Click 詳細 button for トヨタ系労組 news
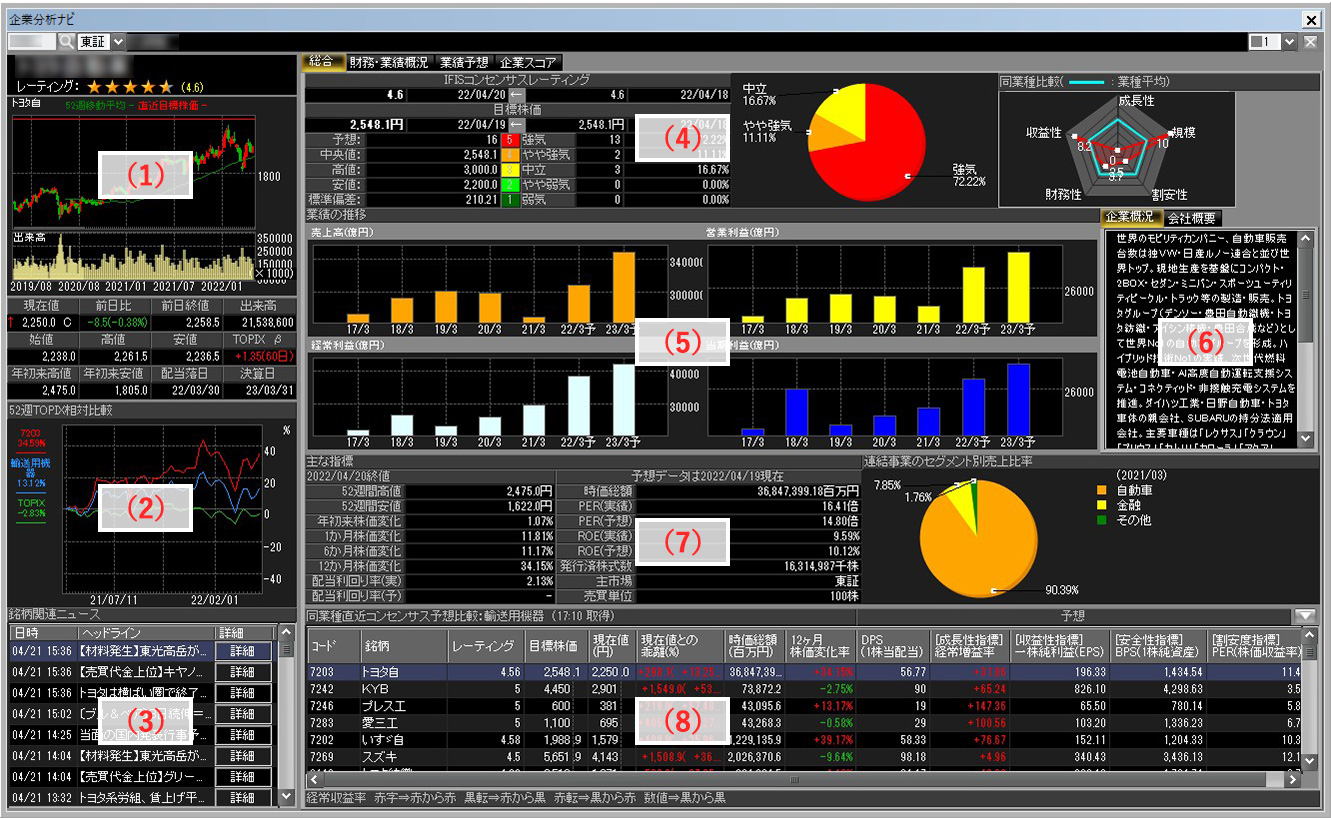Image resolution: width=1331 pixels, height=818 pixels. click(x=243, y=798)
